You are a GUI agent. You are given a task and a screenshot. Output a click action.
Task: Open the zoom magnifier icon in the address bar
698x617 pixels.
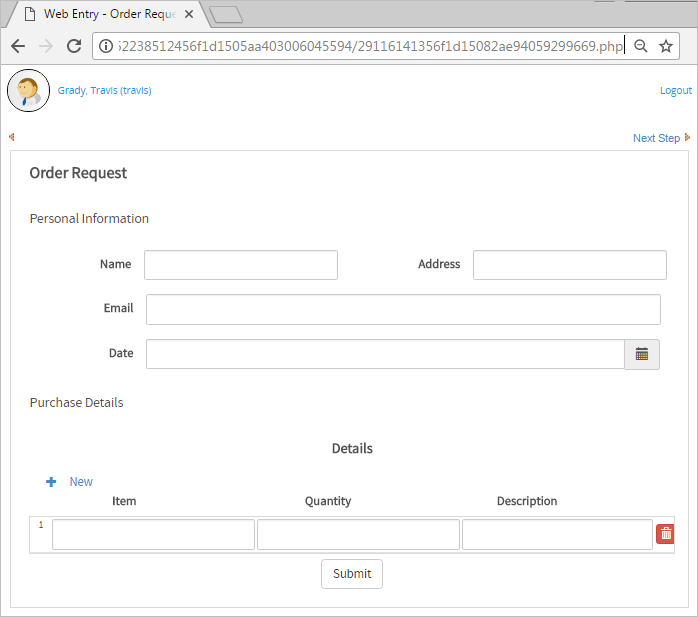point(641,46)
